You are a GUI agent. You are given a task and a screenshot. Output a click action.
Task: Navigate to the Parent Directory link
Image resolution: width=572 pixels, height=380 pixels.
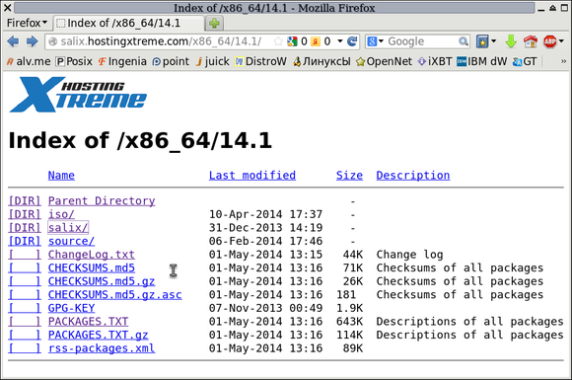tap(101, 201)
